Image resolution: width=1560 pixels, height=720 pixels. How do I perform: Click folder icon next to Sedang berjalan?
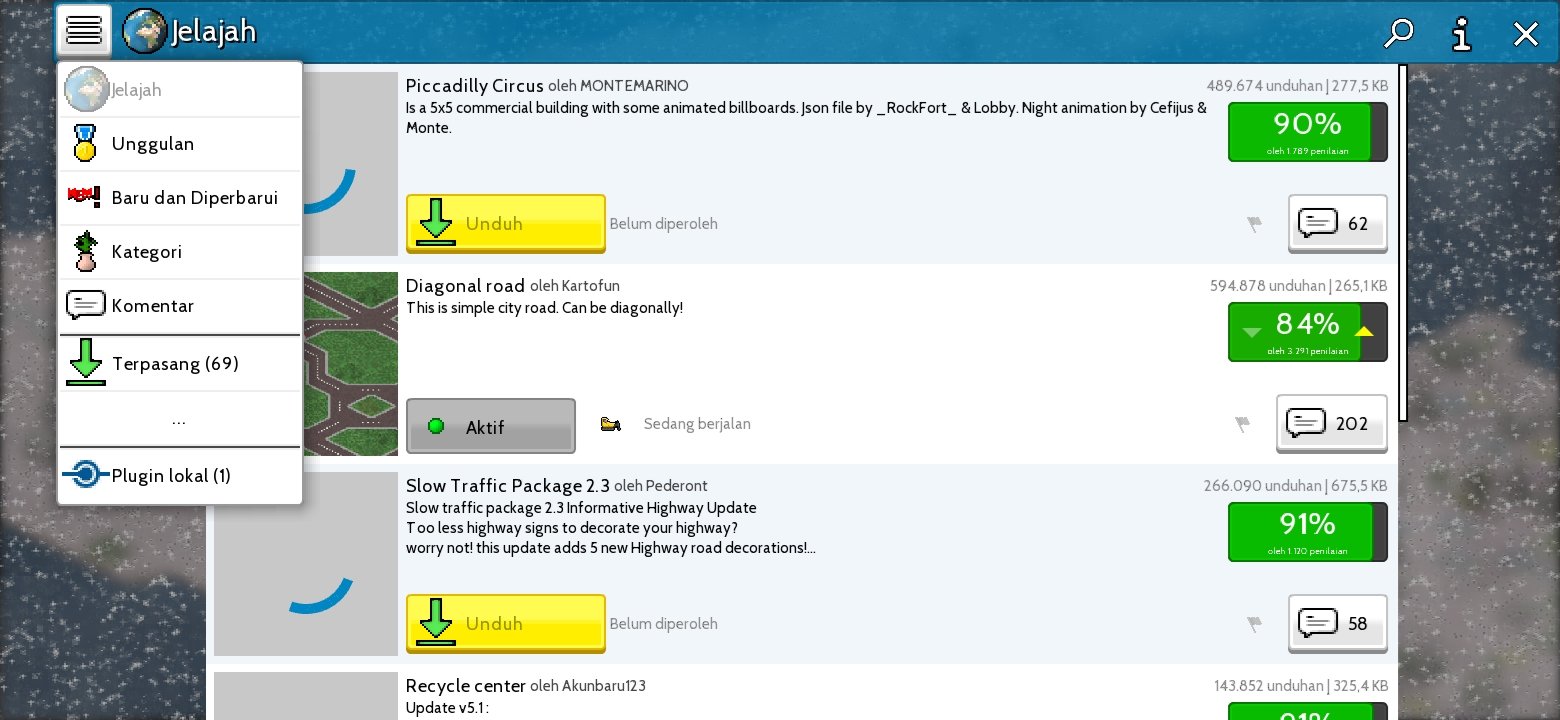(610, 425)
